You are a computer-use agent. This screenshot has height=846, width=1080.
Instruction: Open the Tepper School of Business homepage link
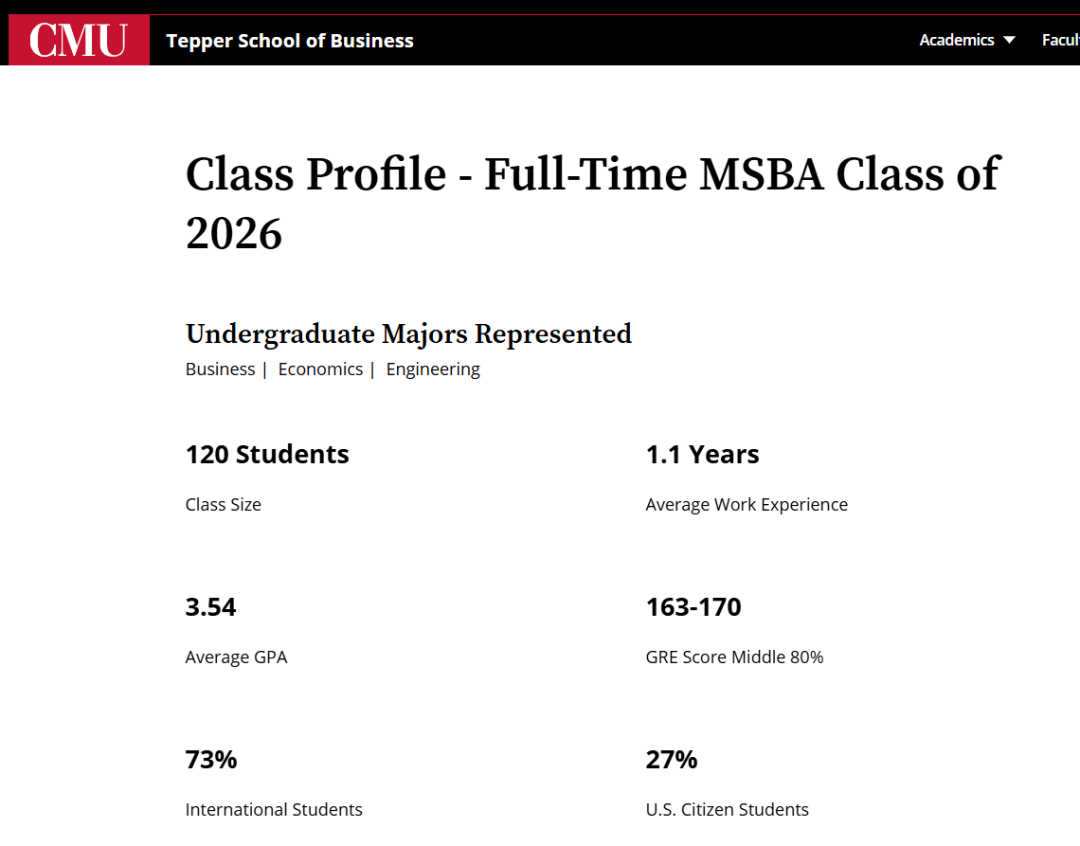pos(289,41)
